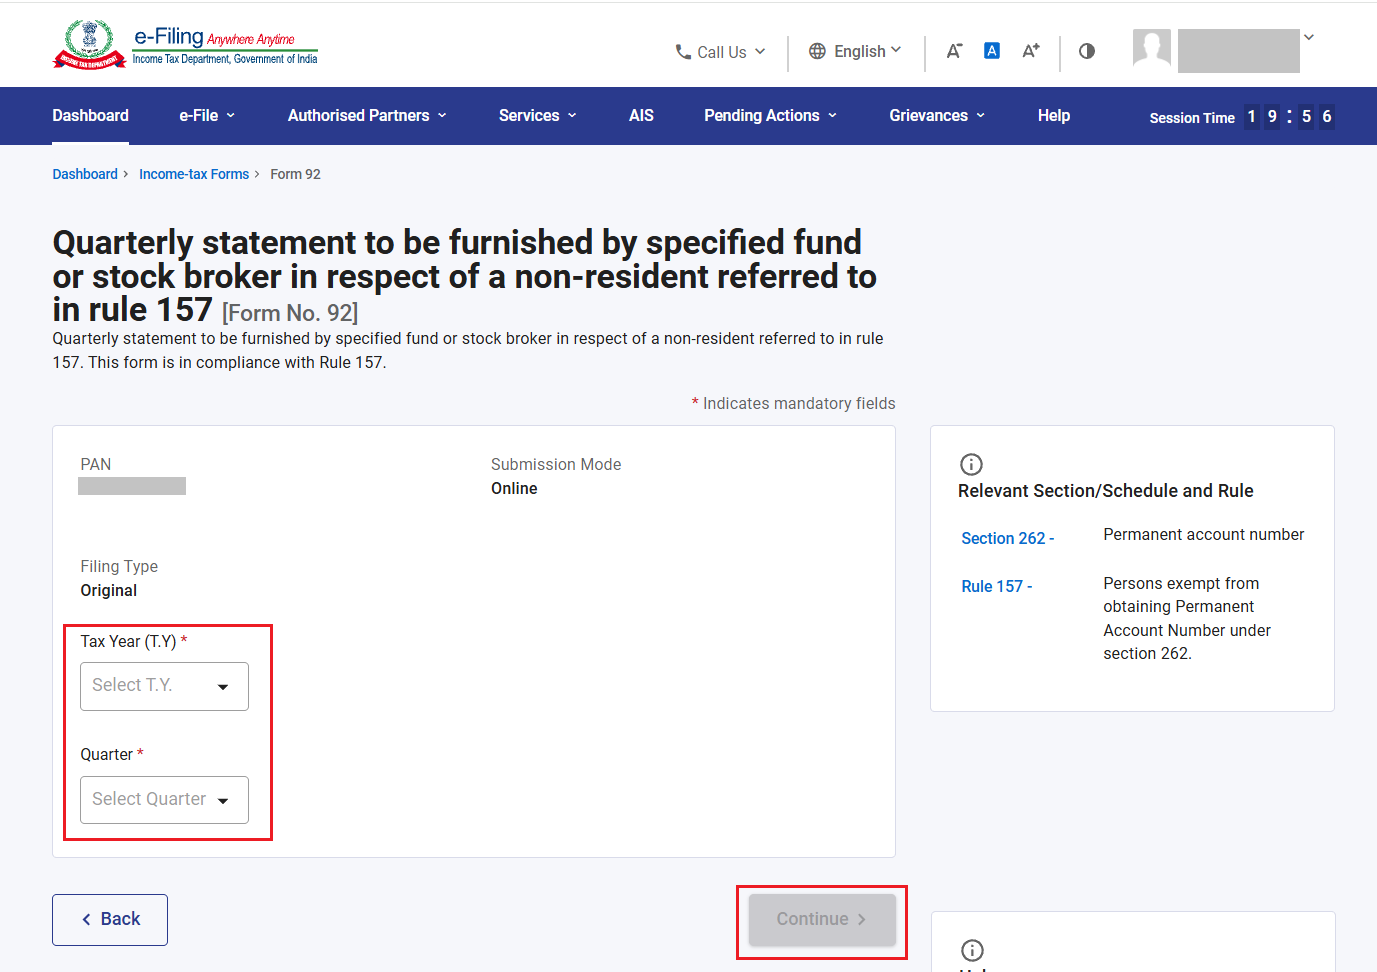The width and height of the screenshot is (1377, 972).
Task: Go to the AIS tab
Action: pyautogui.click(x=641, y=116)
